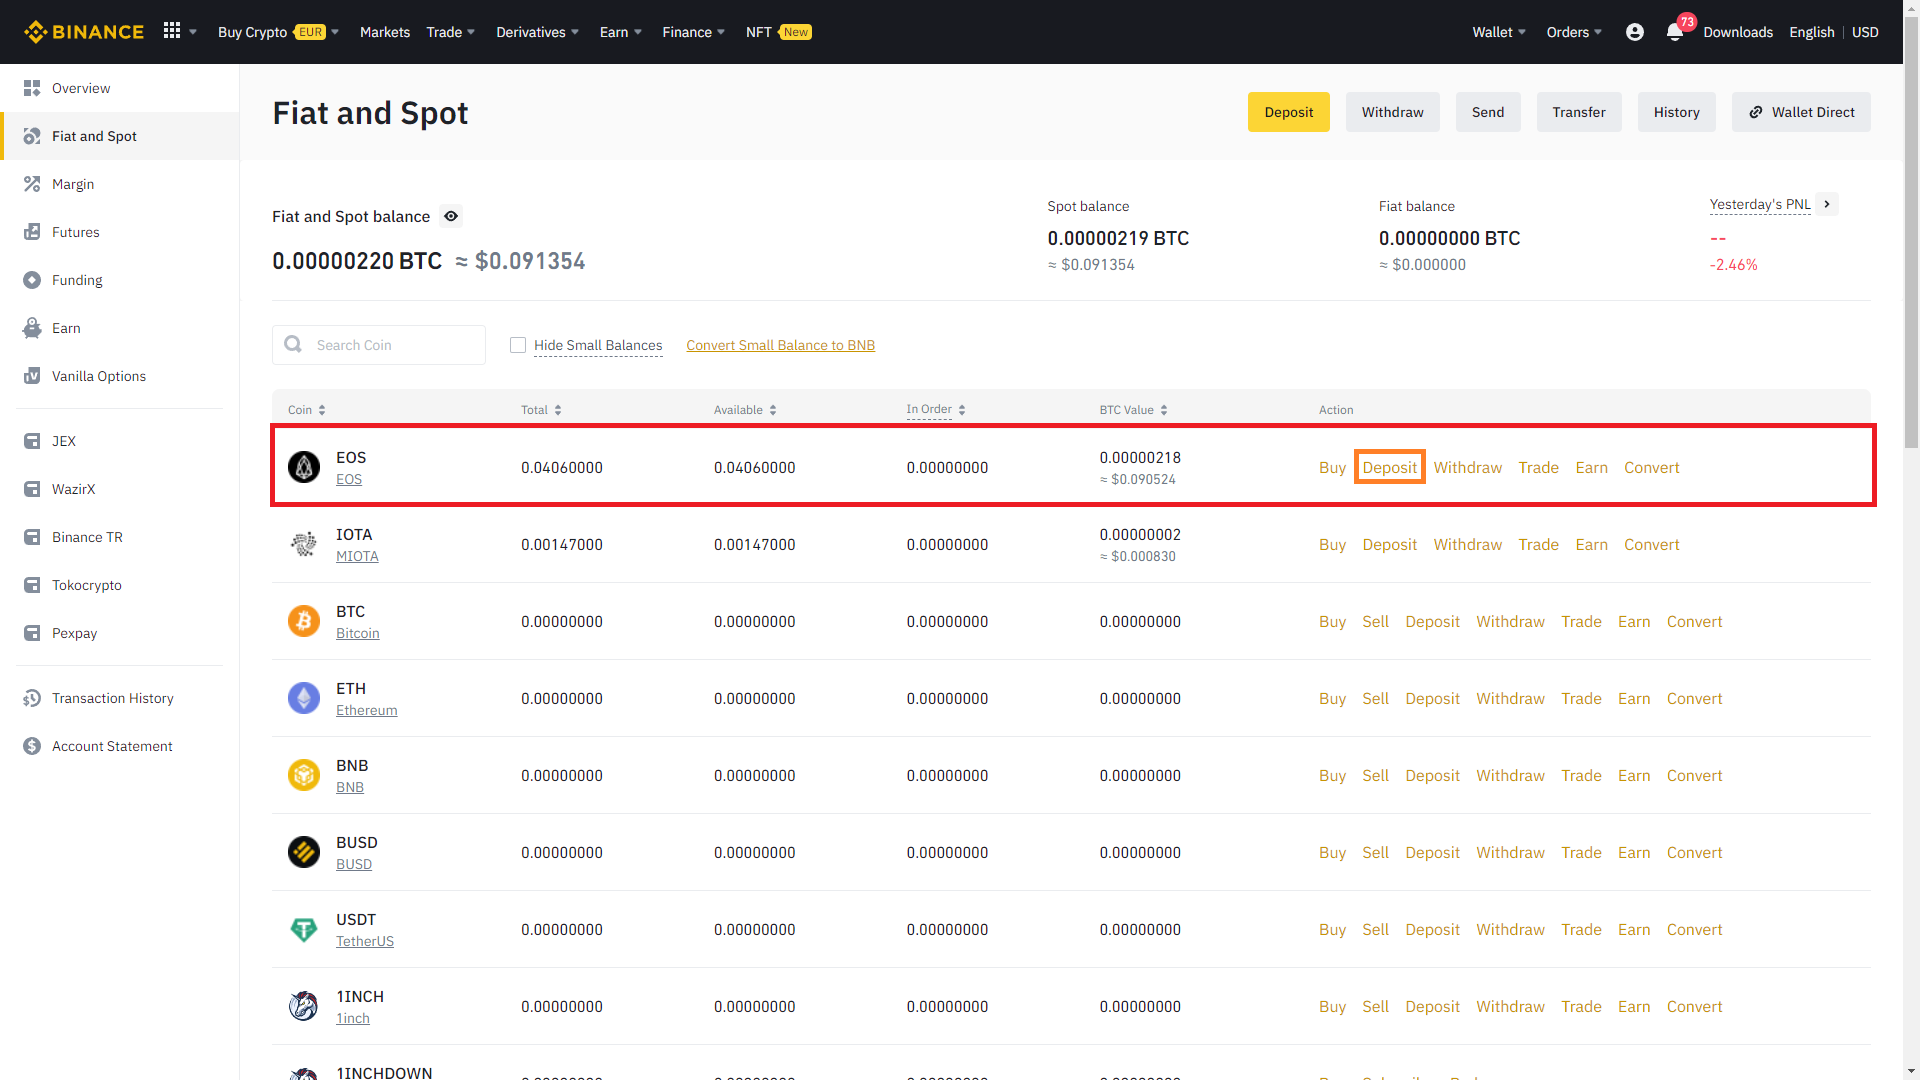
Task: Click the Ethereum coin icon
Action: pos(304,698)
